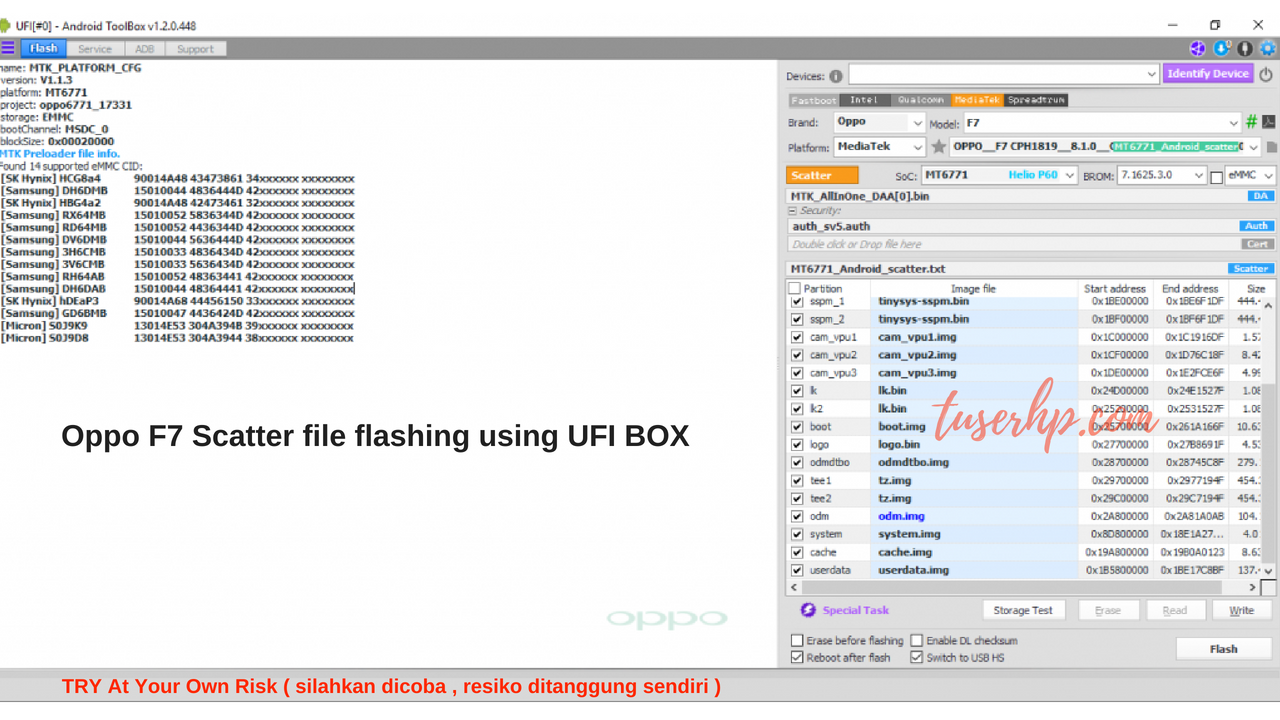This screenshot has width=1280, height=720.
Task: Click the Identify Device button
Action: pyautogui.click(x=1208, y=74)
